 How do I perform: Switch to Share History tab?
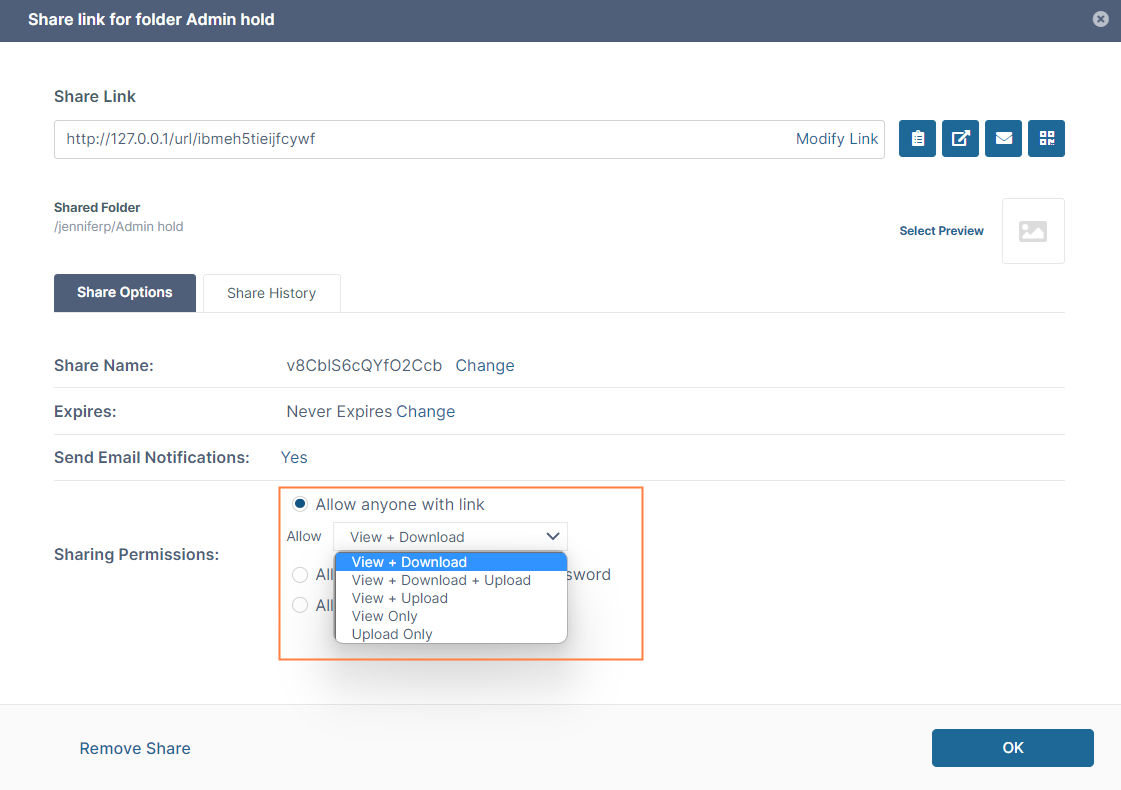tap(271, 293)
